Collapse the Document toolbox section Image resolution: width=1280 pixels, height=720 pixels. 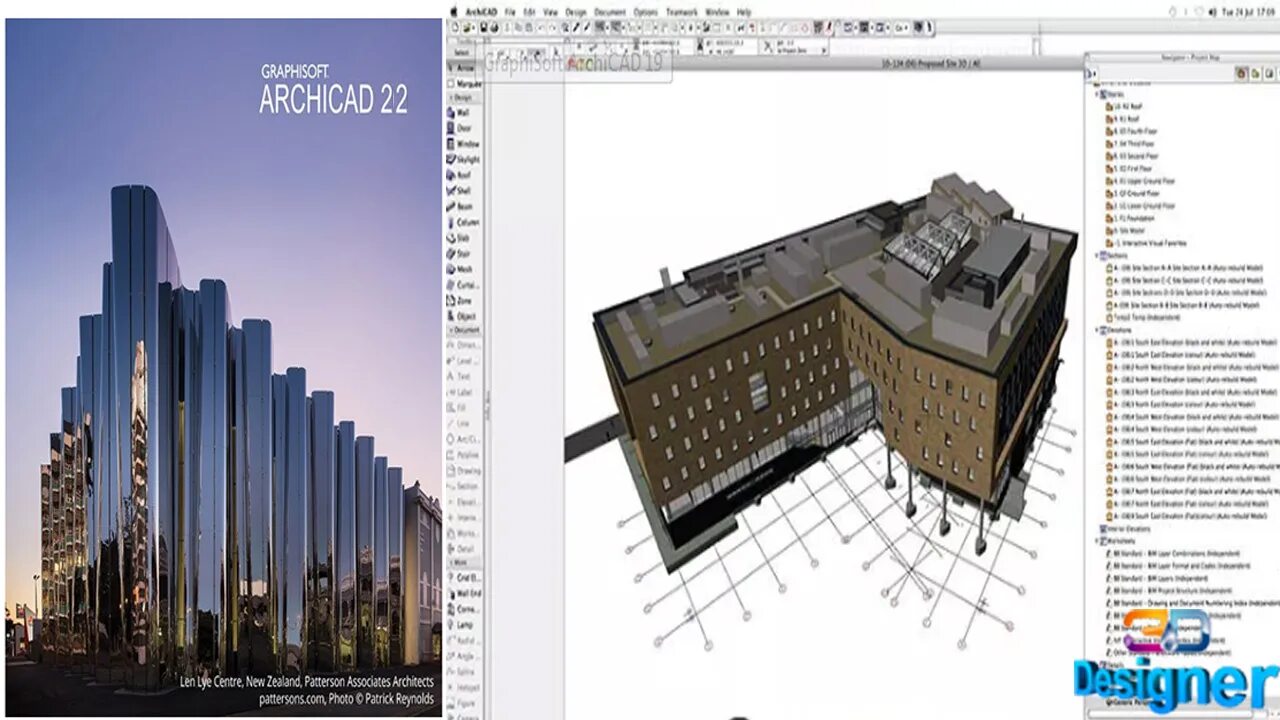point(451,330)
